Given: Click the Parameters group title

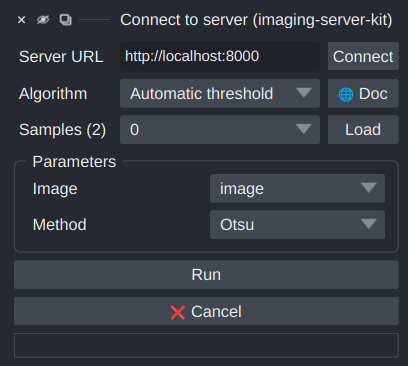Looking at the screenshot, I should coord(74,162).
